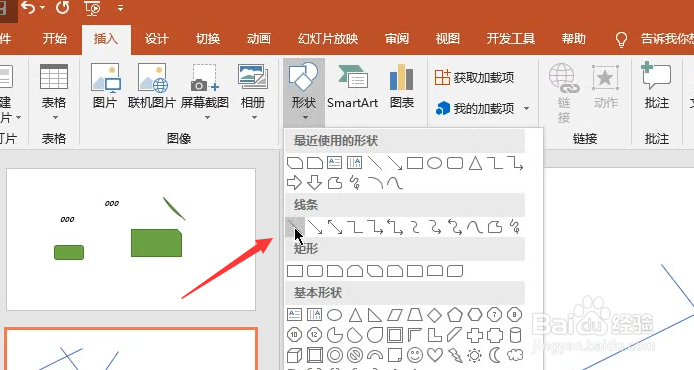This screenshot has height=370, width=694.
Task: Click the 图表 chart button
Action: pyautogui.click(x=401, y=86)
